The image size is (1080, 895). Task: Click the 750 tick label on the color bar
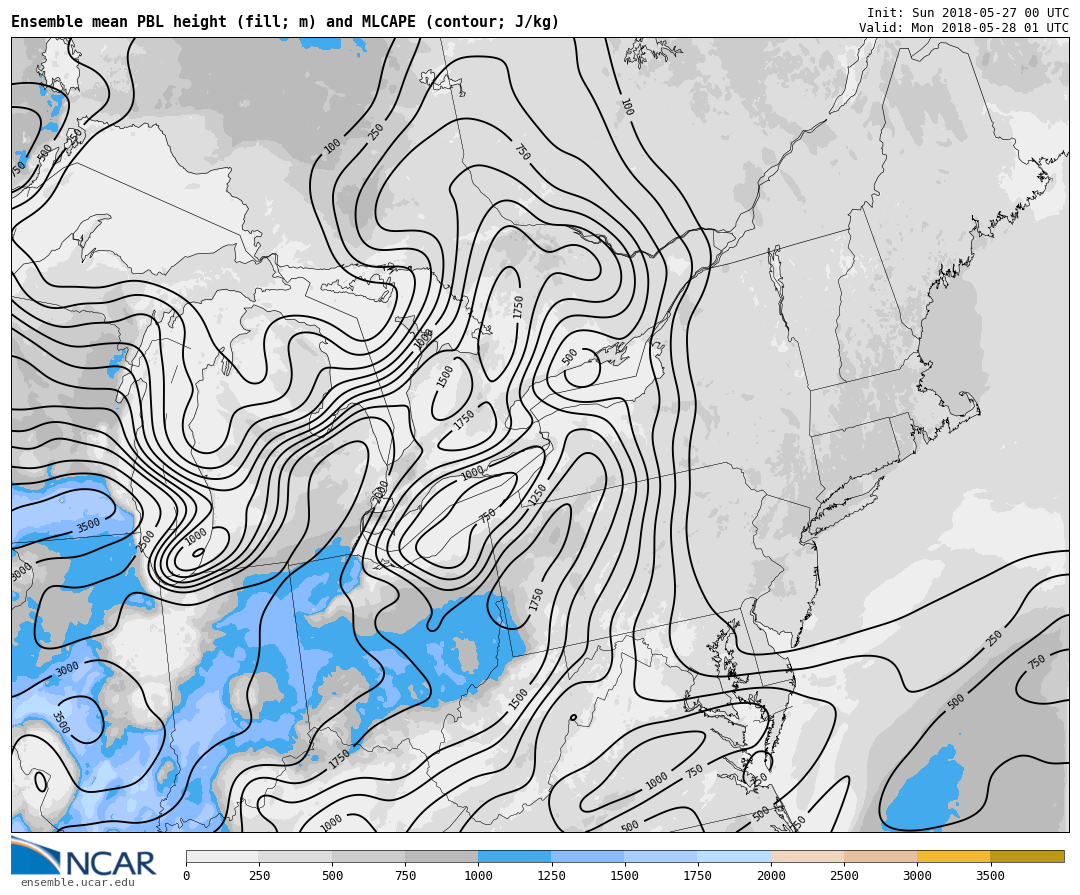click(405, 876)
